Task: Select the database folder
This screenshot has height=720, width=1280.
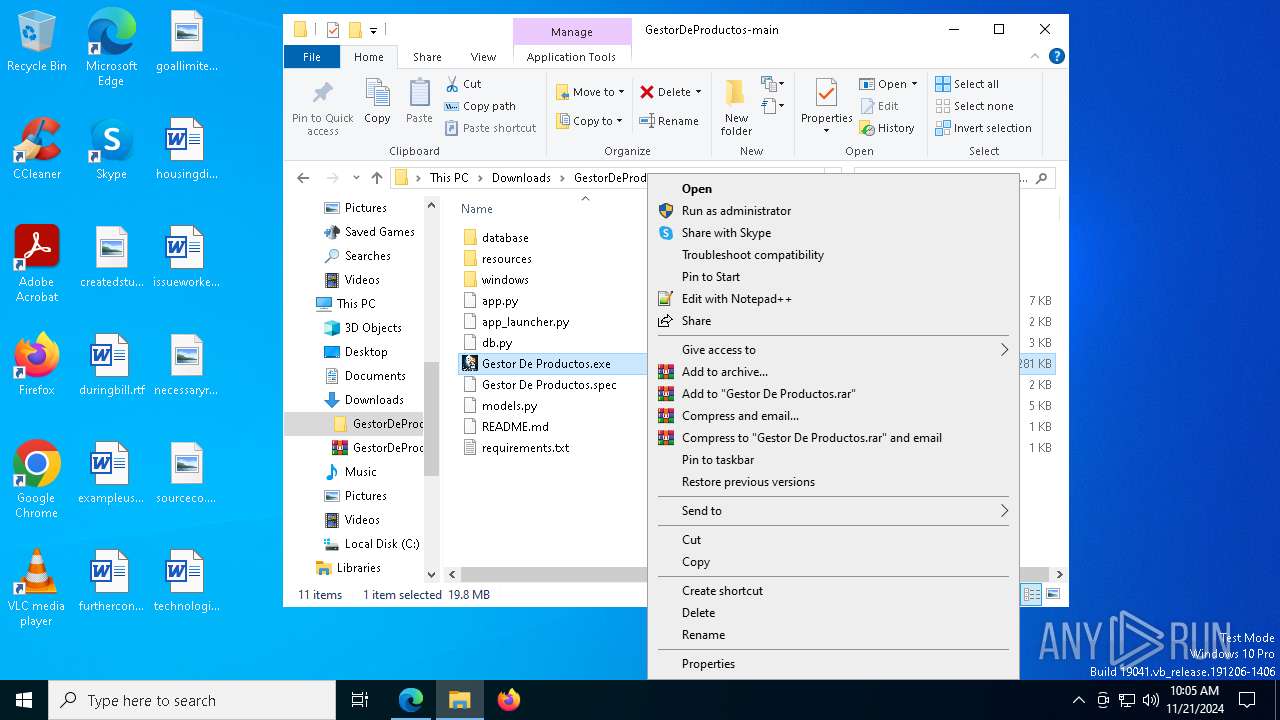Action: [505, 238]
